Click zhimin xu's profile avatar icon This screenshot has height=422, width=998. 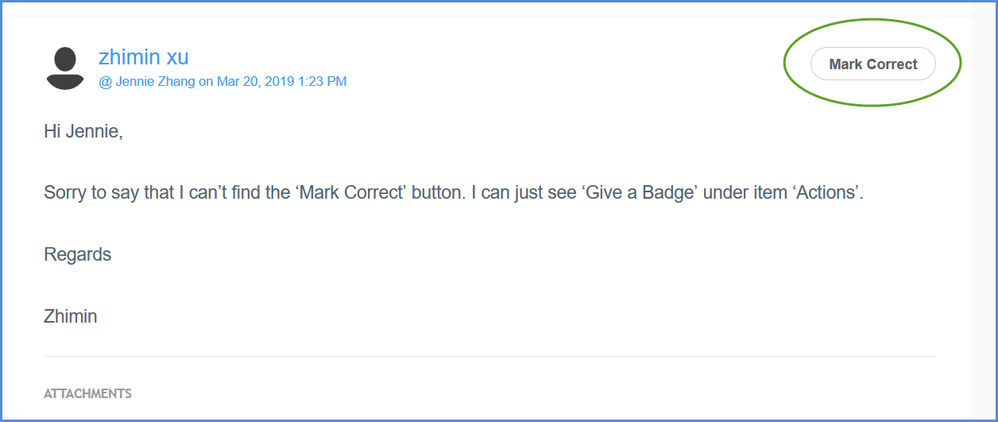point(66,68)
